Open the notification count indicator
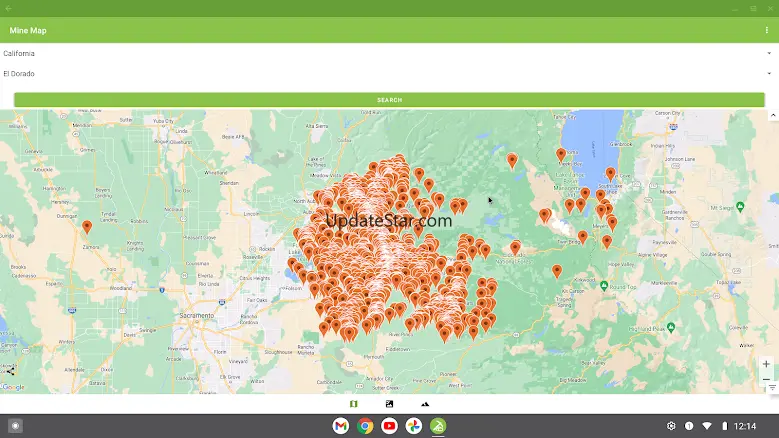Screen dimensions: 779x438 click(x=689, y=426)
